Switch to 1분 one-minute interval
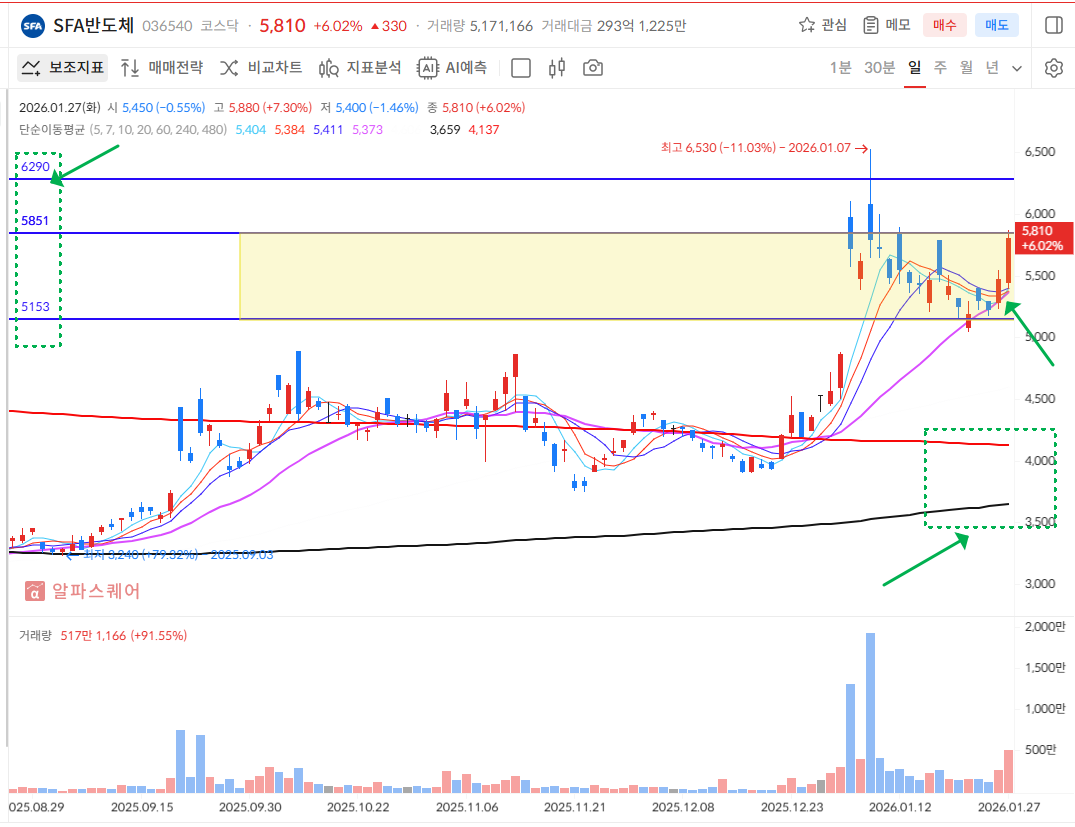The image size is (1075, 827). click(x=840, y=68)
